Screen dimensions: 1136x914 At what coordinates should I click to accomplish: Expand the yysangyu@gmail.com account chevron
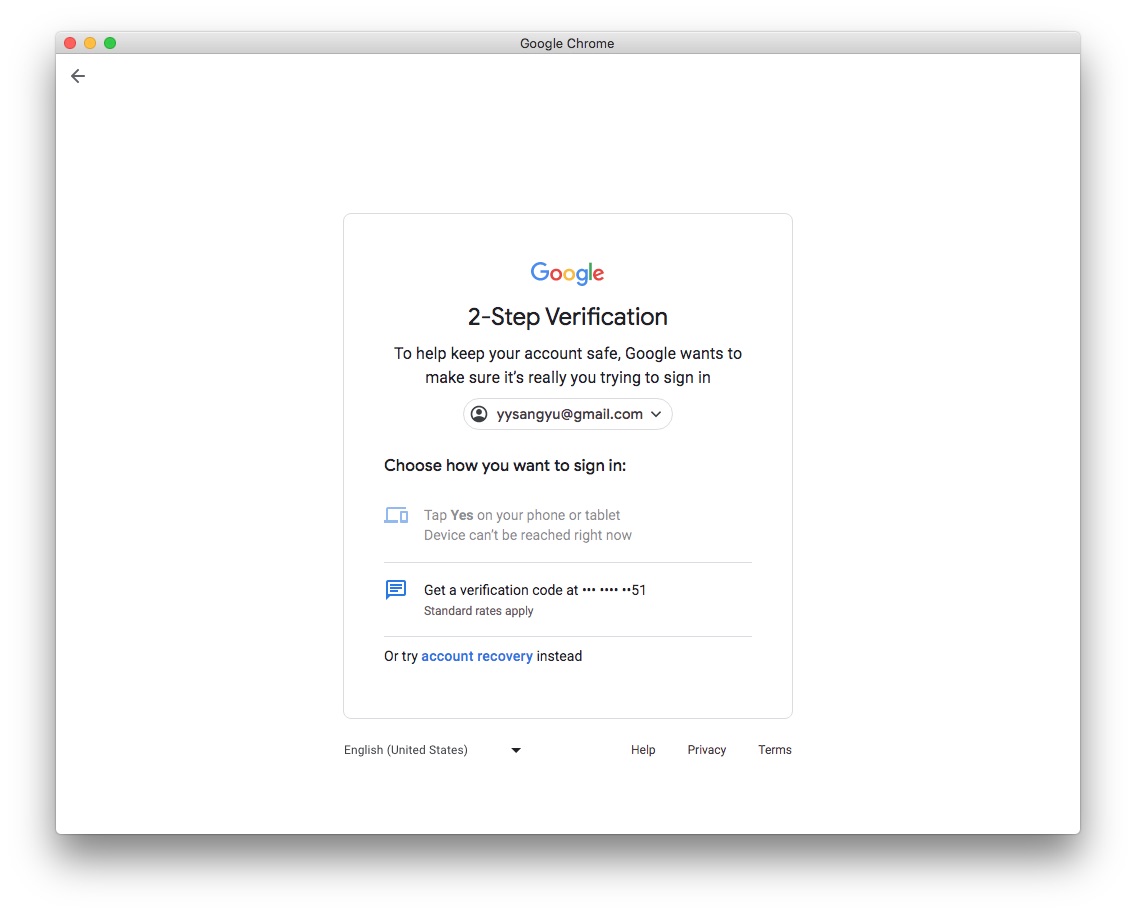click(656, 414)
